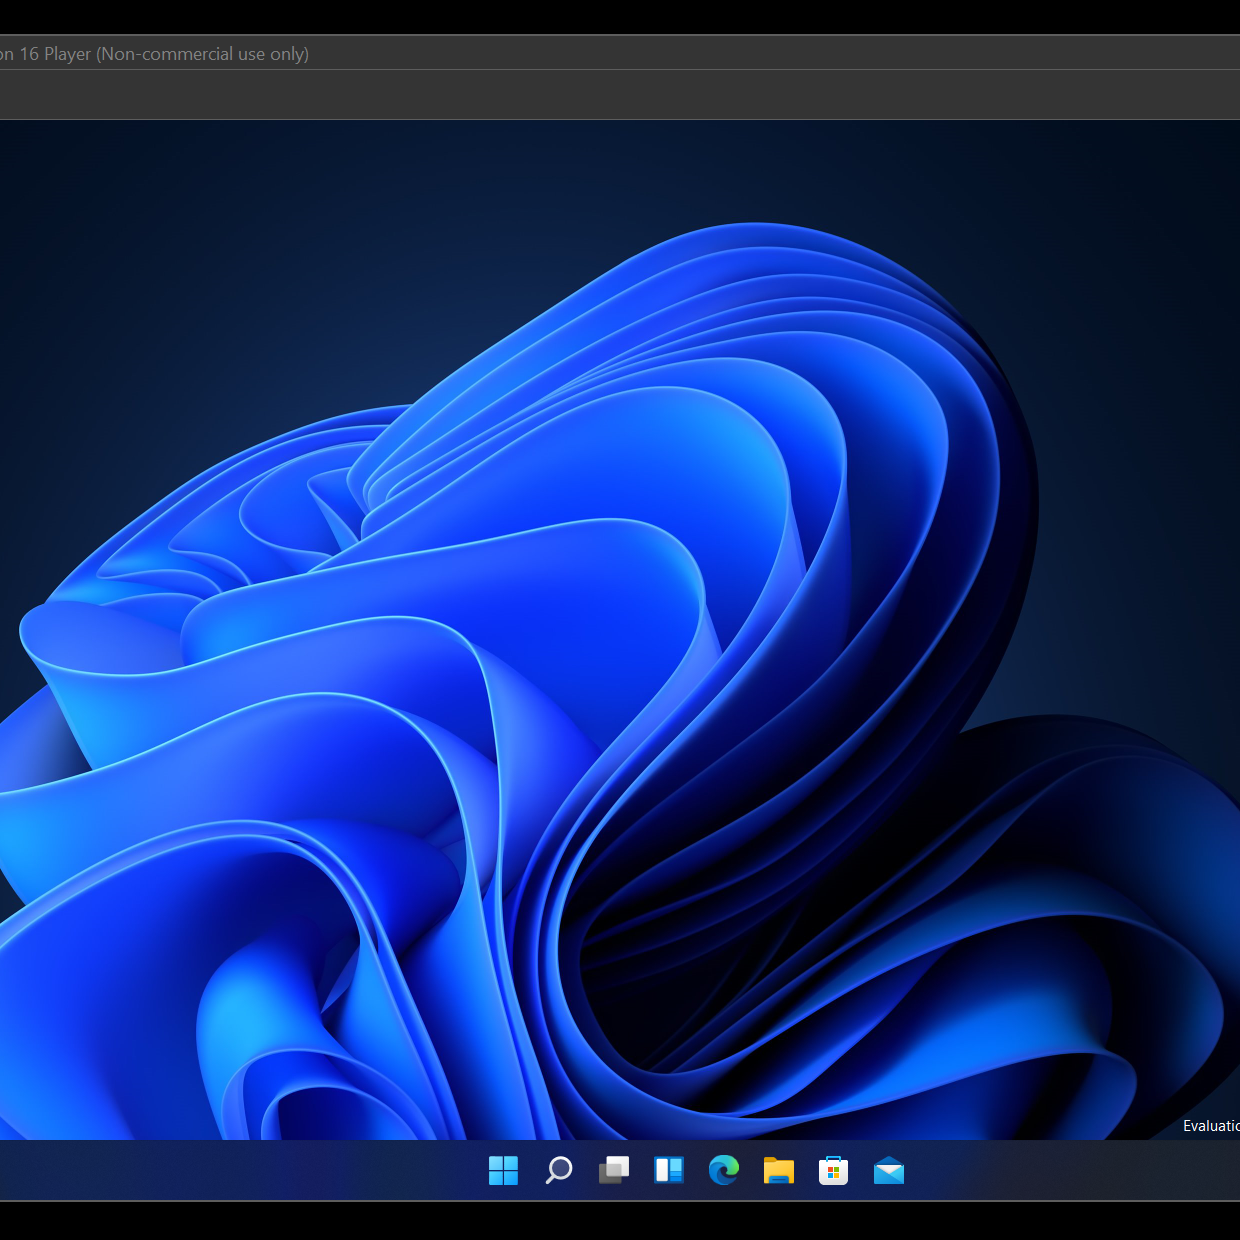Open the Widgets panel icon
The image size is (1240, 1240).
668,1170
